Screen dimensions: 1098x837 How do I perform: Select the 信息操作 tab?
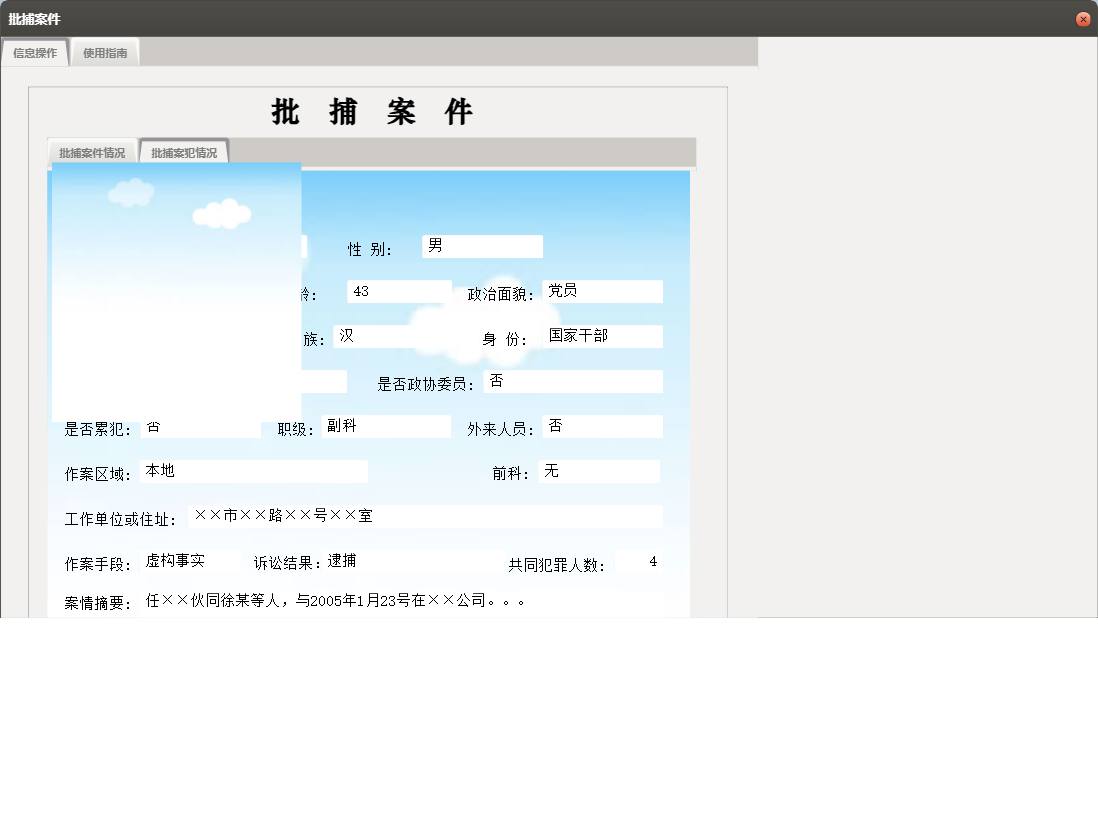tap(34, 52)
